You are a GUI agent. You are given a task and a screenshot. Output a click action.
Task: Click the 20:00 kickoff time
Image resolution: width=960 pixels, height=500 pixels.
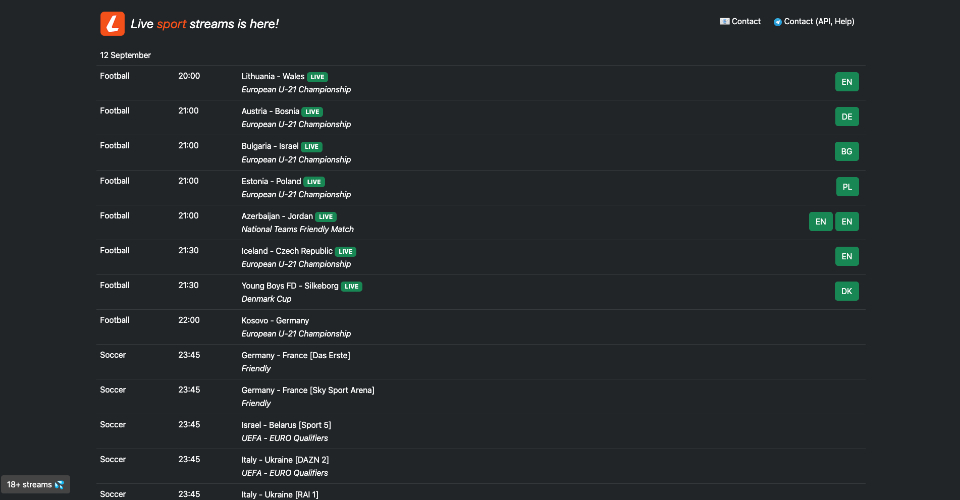[189, 76]
